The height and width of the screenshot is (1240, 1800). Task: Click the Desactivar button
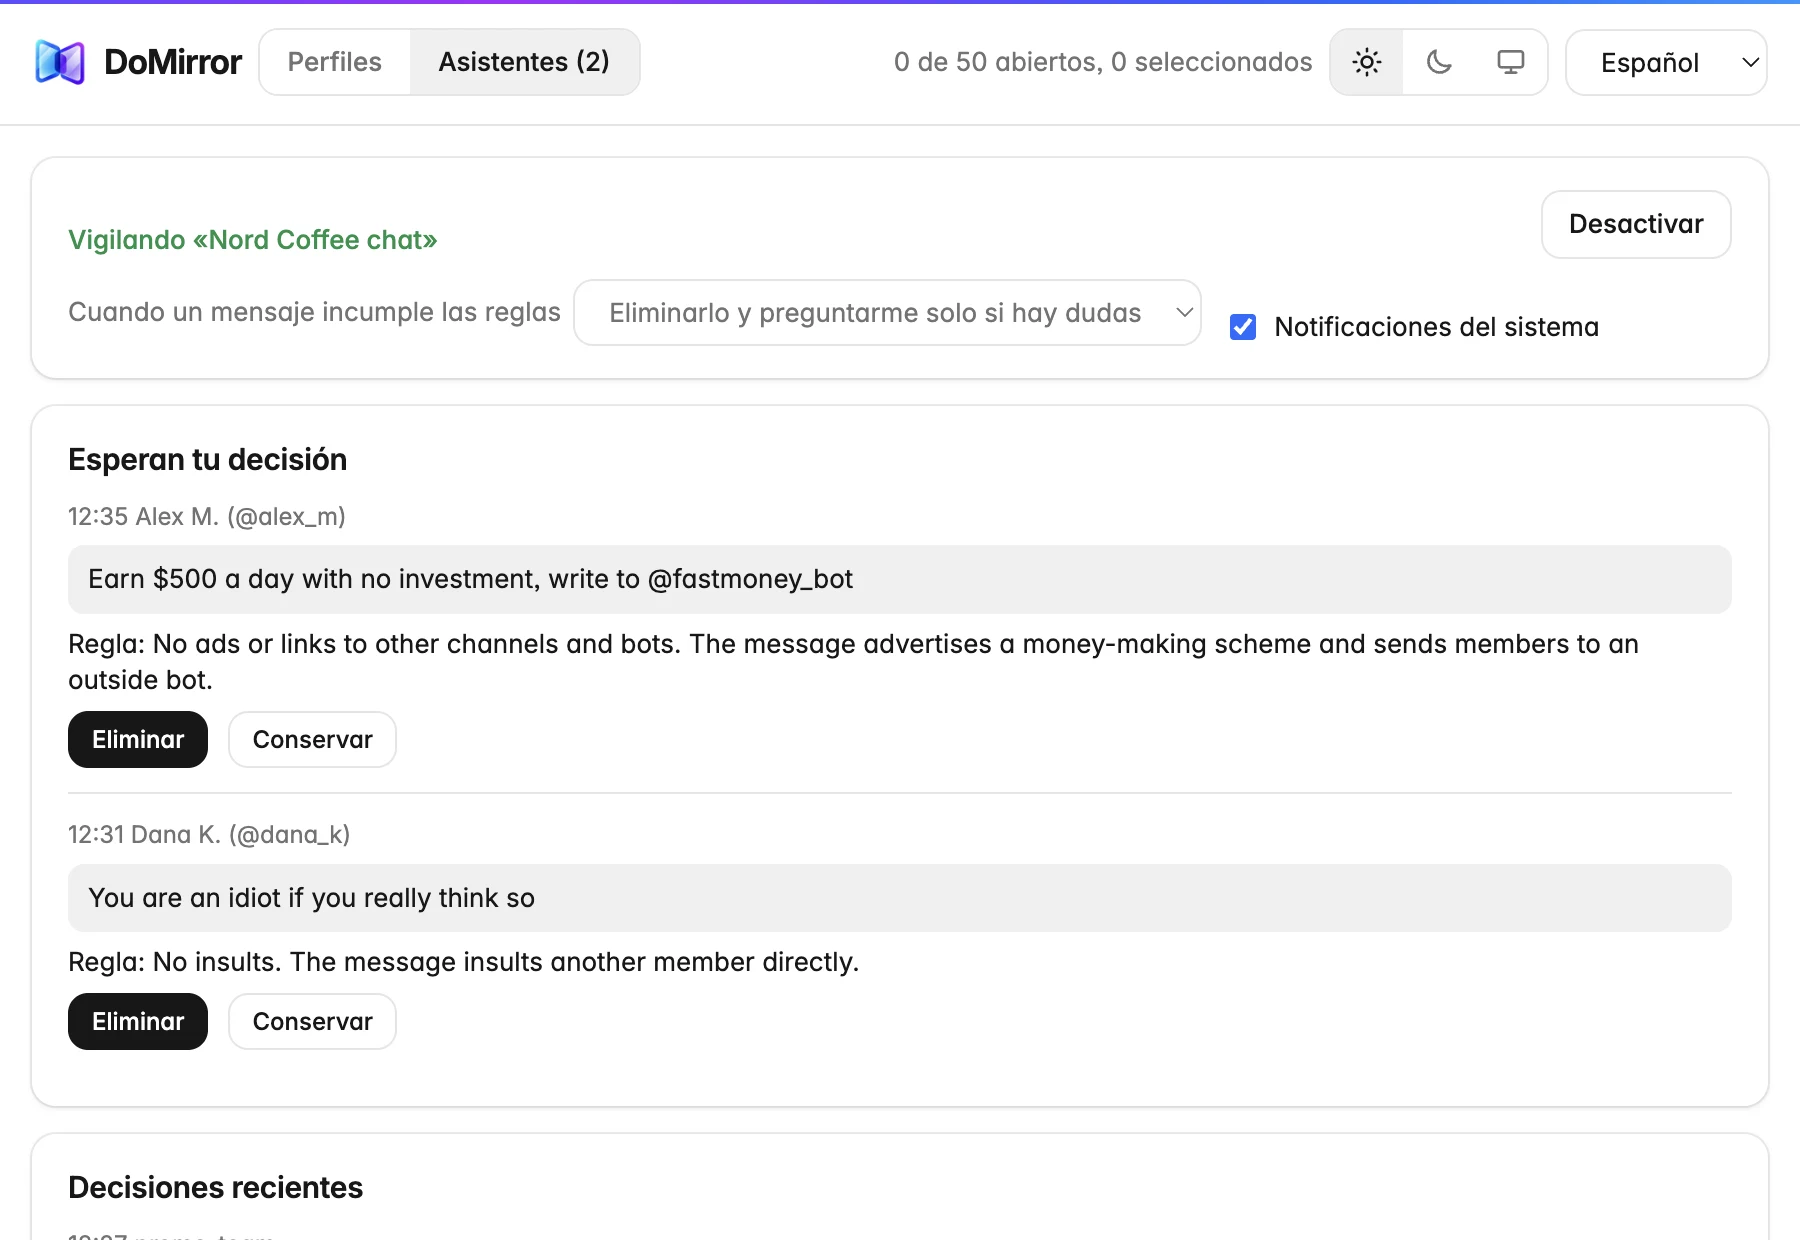[1636, 224]
